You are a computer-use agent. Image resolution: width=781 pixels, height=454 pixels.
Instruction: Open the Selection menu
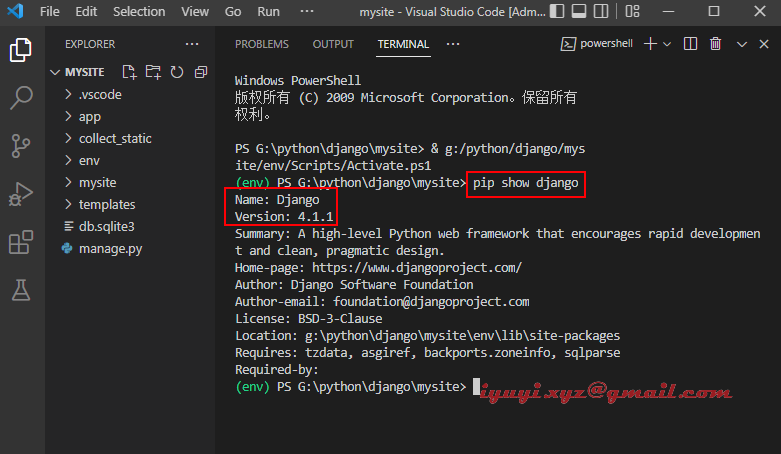click(x=139, y=12)
